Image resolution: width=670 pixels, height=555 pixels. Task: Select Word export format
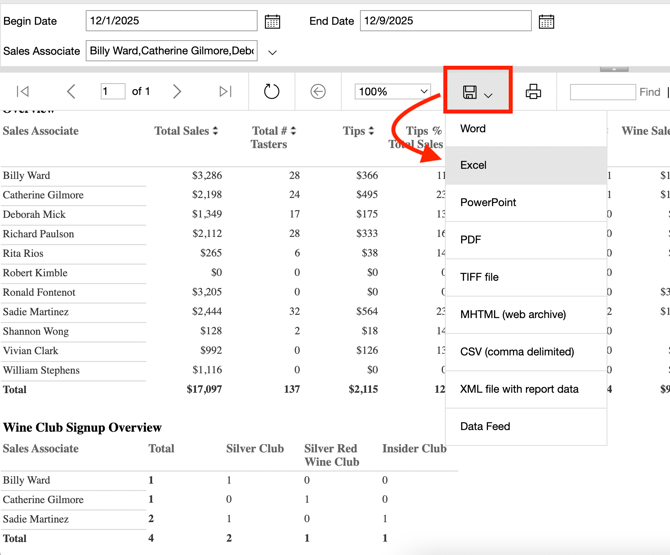[x=473, y=128]
